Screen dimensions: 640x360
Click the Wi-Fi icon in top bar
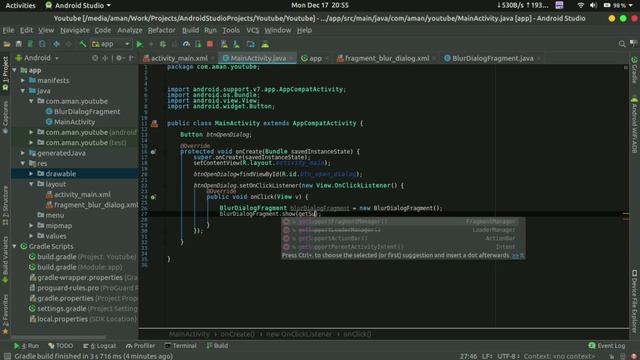click(x=580, y=5)
